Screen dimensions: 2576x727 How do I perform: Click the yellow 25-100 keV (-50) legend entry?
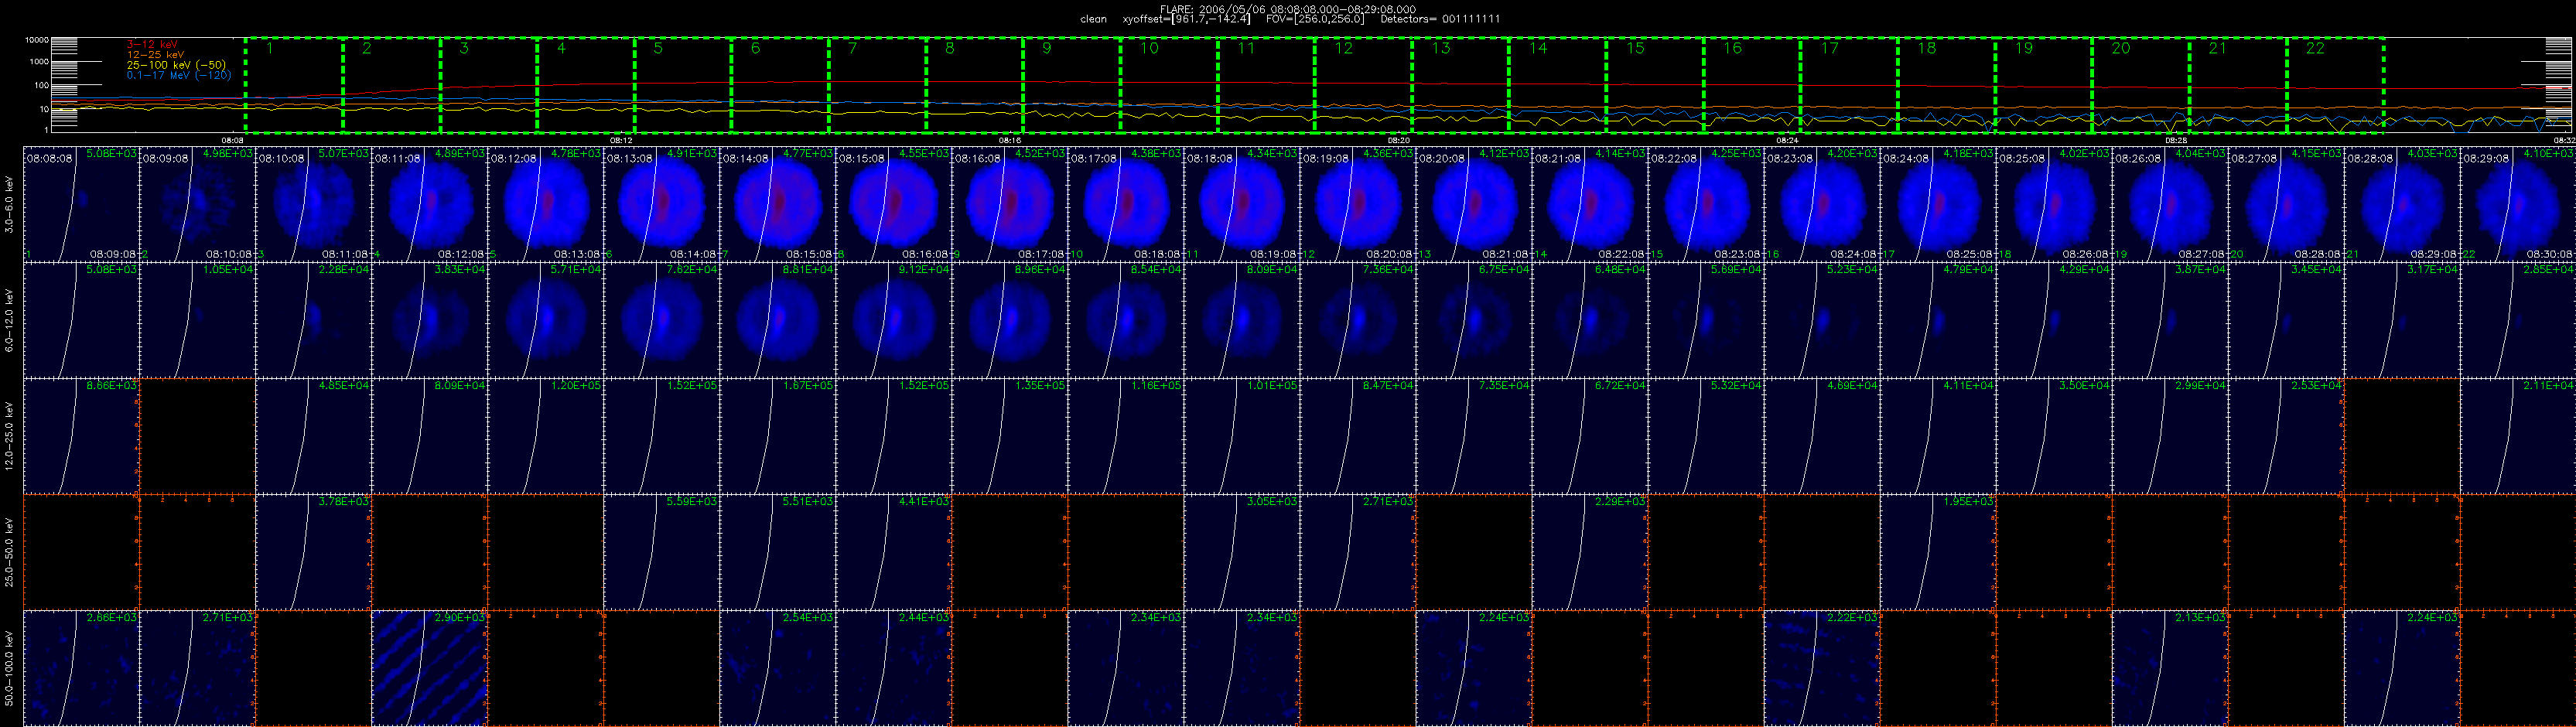176,65
